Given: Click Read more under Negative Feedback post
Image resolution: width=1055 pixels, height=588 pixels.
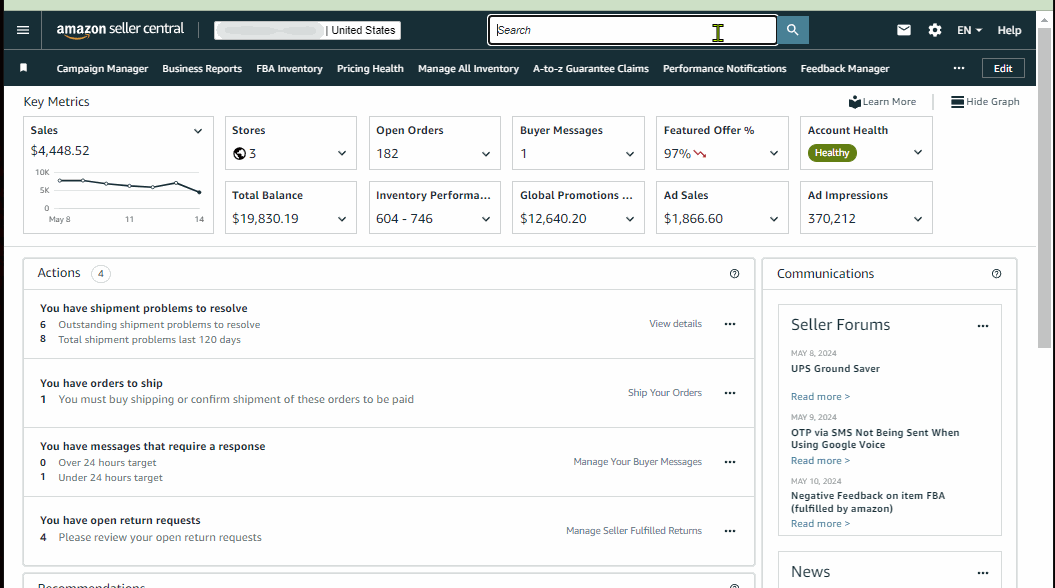Looking at the screenshot, I should pyautogui.click(x=820, y=524).
